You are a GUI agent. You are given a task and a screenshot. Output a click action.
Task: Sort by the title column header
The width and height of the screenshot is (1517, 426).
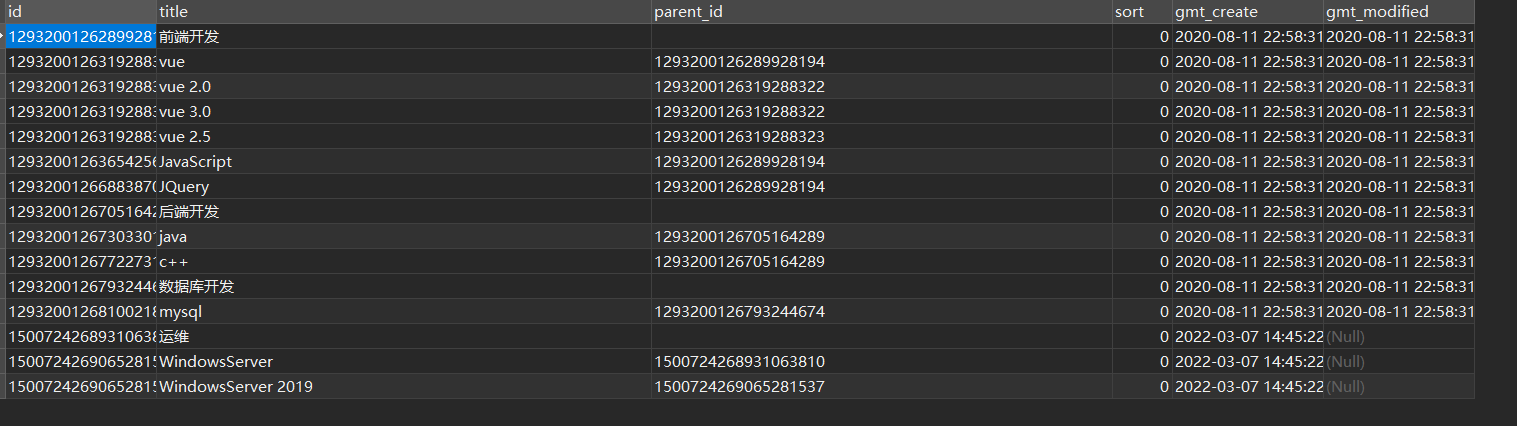tap(404, 12)
